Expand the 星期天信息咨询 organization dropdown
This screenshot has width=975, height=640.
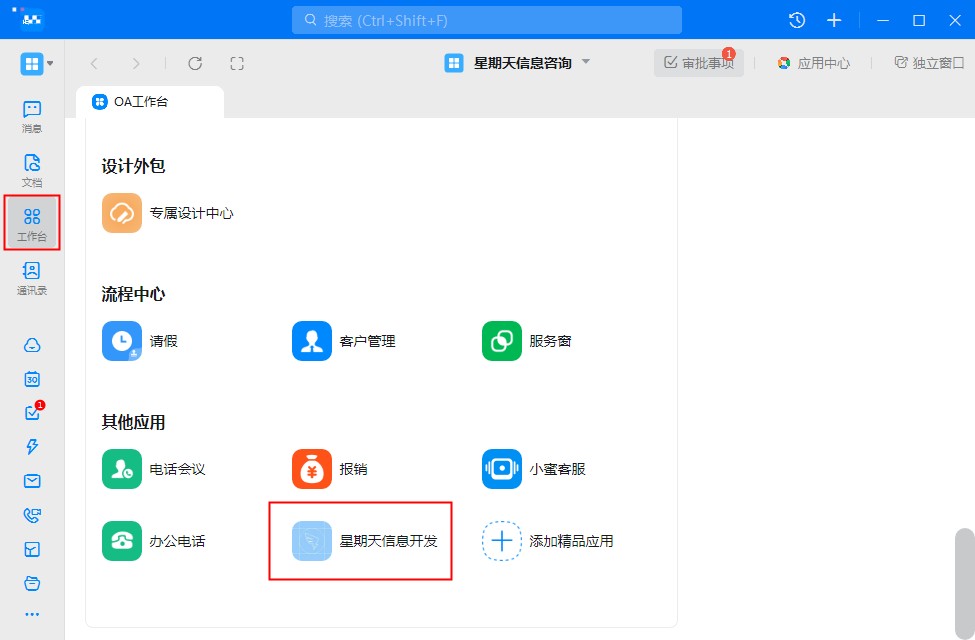[586, 62]
